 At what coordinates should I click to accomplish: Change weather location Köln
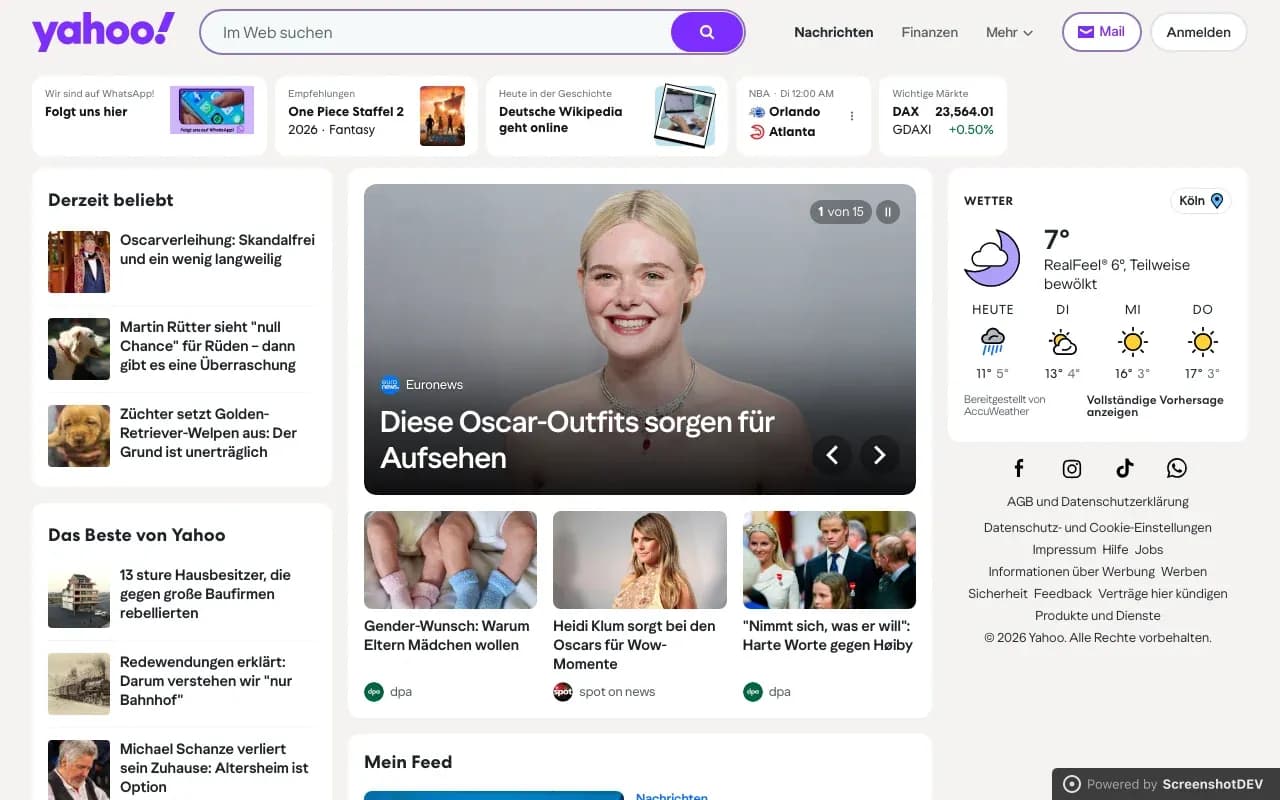(1201, 201)
